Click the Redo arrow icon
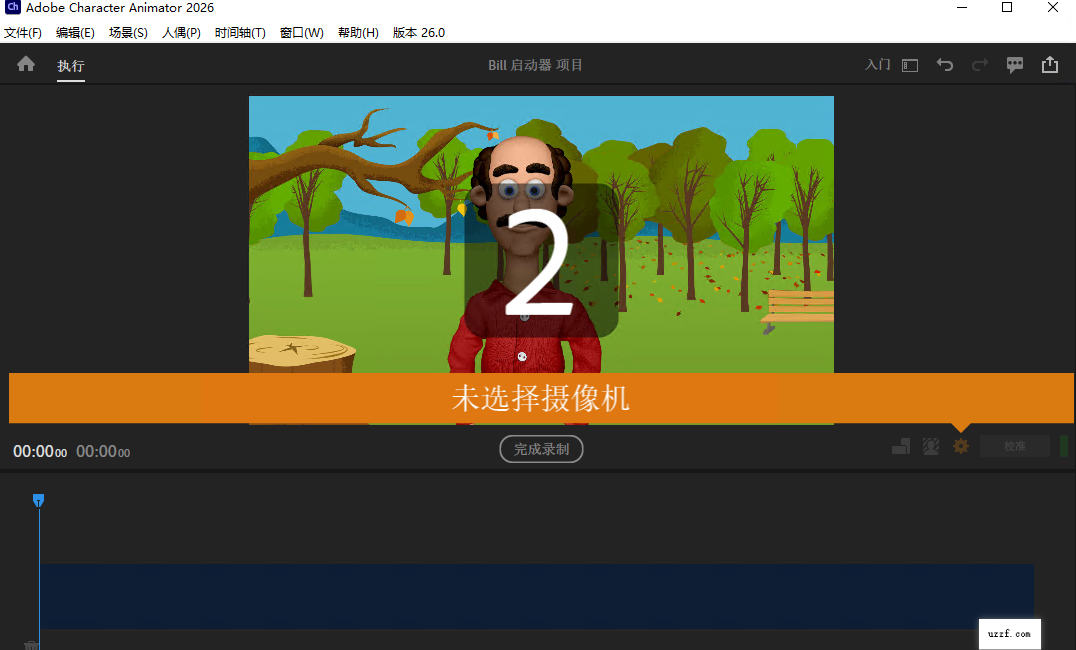The height and width of the screenshot is (650, 1076). tap(979, 64)
